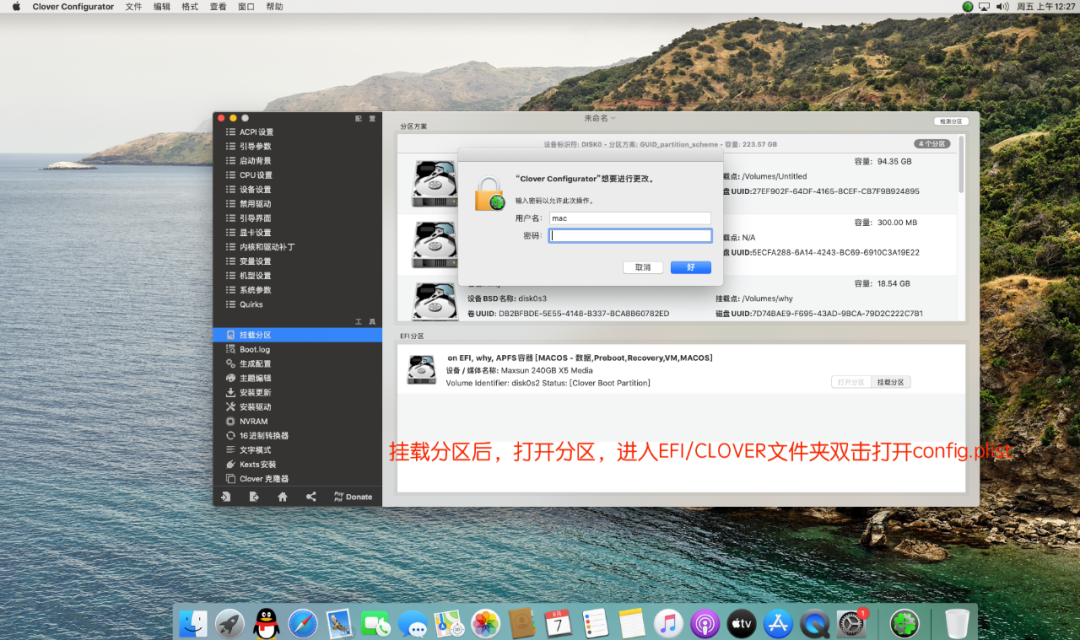The height and width of the screenshot is (640, 1080).
Task: Click the partition list vertical scrollbar
Action: pyautogui.click(x=961, y=165)
